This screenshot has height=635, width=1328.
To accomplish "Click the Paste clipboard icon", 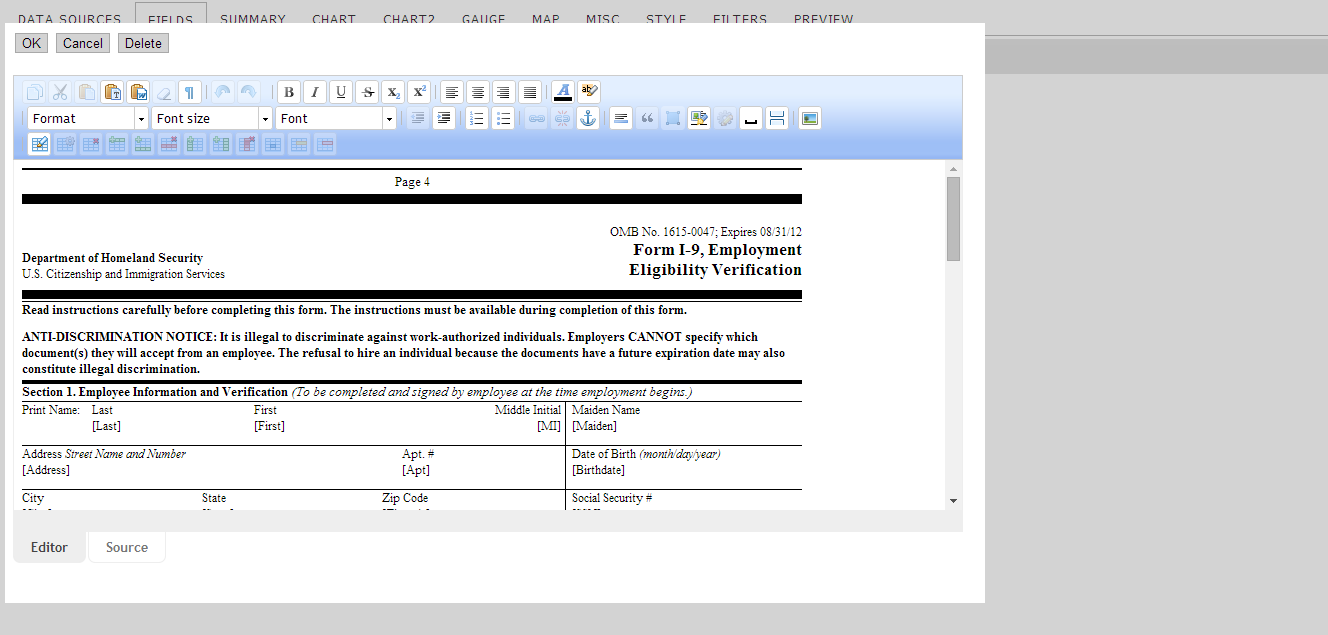I will pos(87,92).
